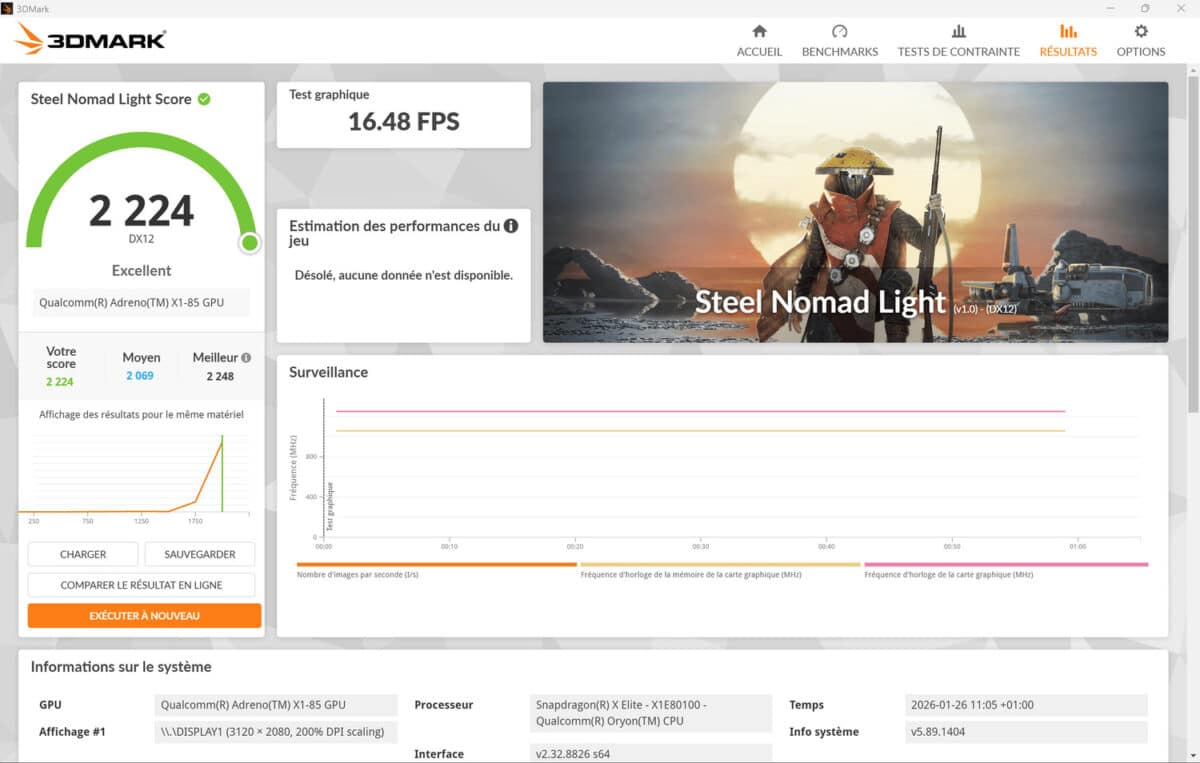Viewport: 1200px width, 763px height.
Task: Click green validation checkmark beside score title
Action: pyautogui.click(x=204, y=99)
